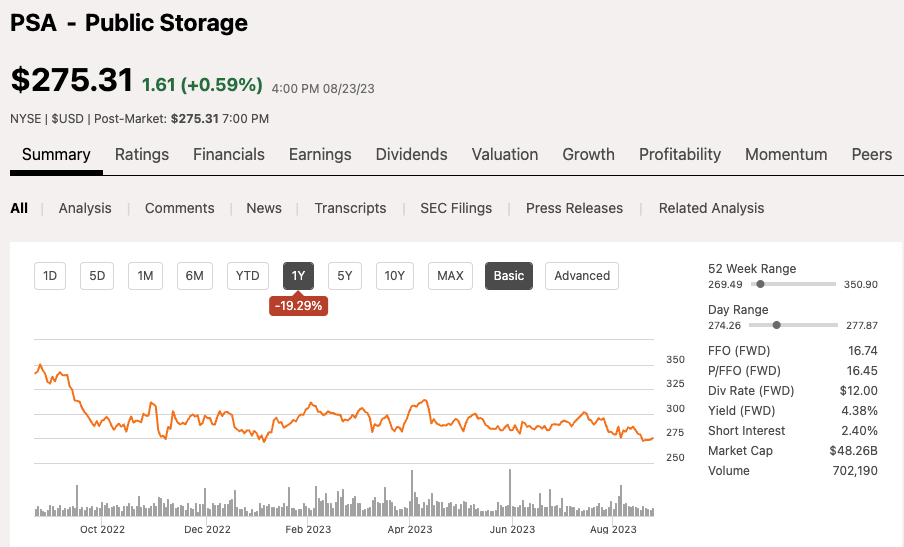Click the Aug 2023 axis label
This screenshot has width=904, height=547.
tap(613, 529)
